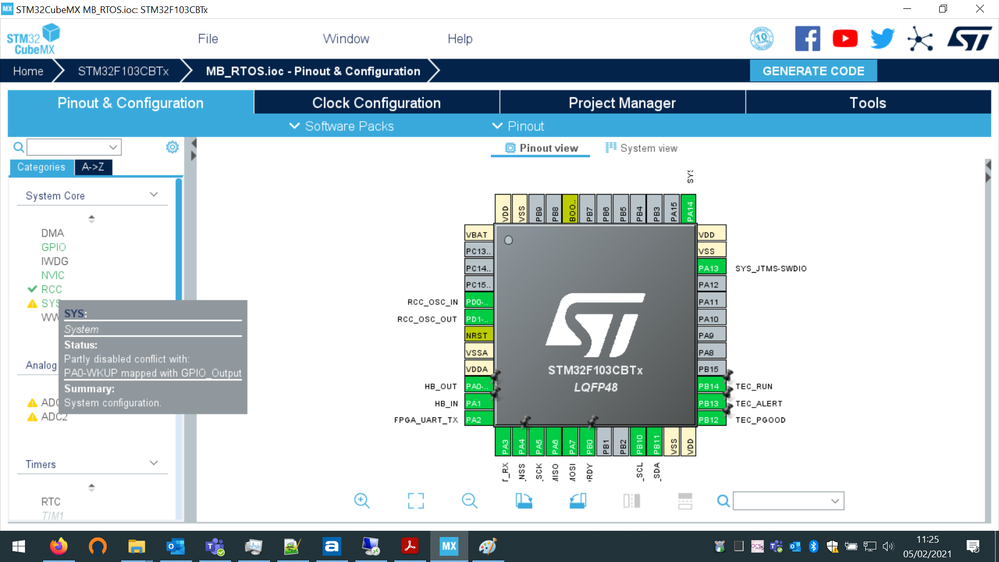Click the GENERATE CODE button
999x562 pixels.
tap(813, 71)
